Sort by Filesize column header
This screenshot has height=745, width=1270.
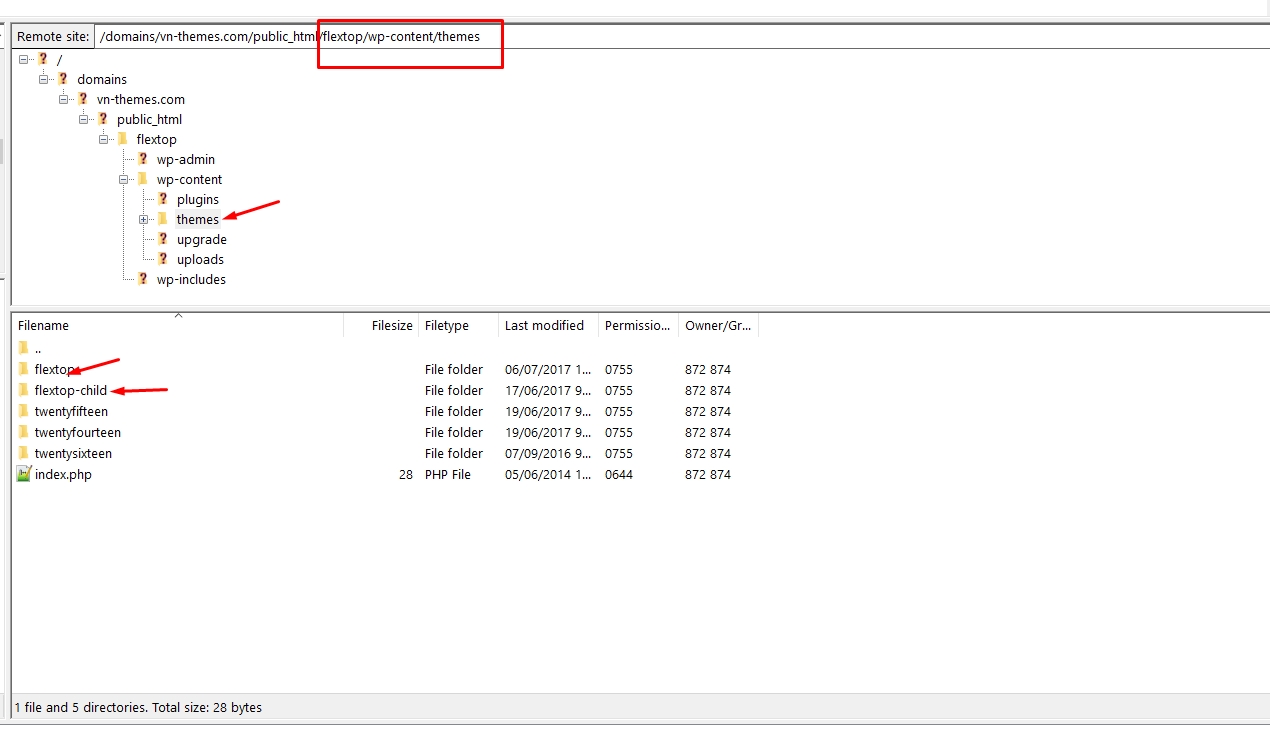tap(391, 325)
